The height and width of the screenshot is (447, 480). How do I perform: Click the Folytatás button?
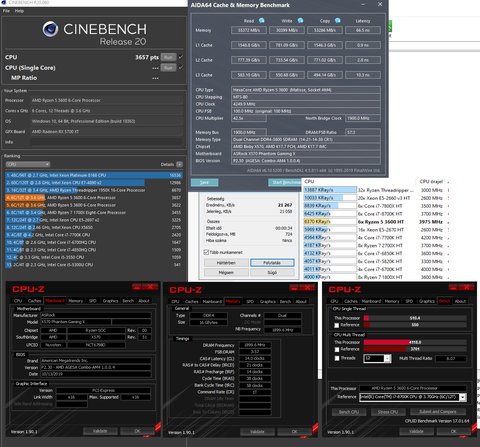(272, 263)
